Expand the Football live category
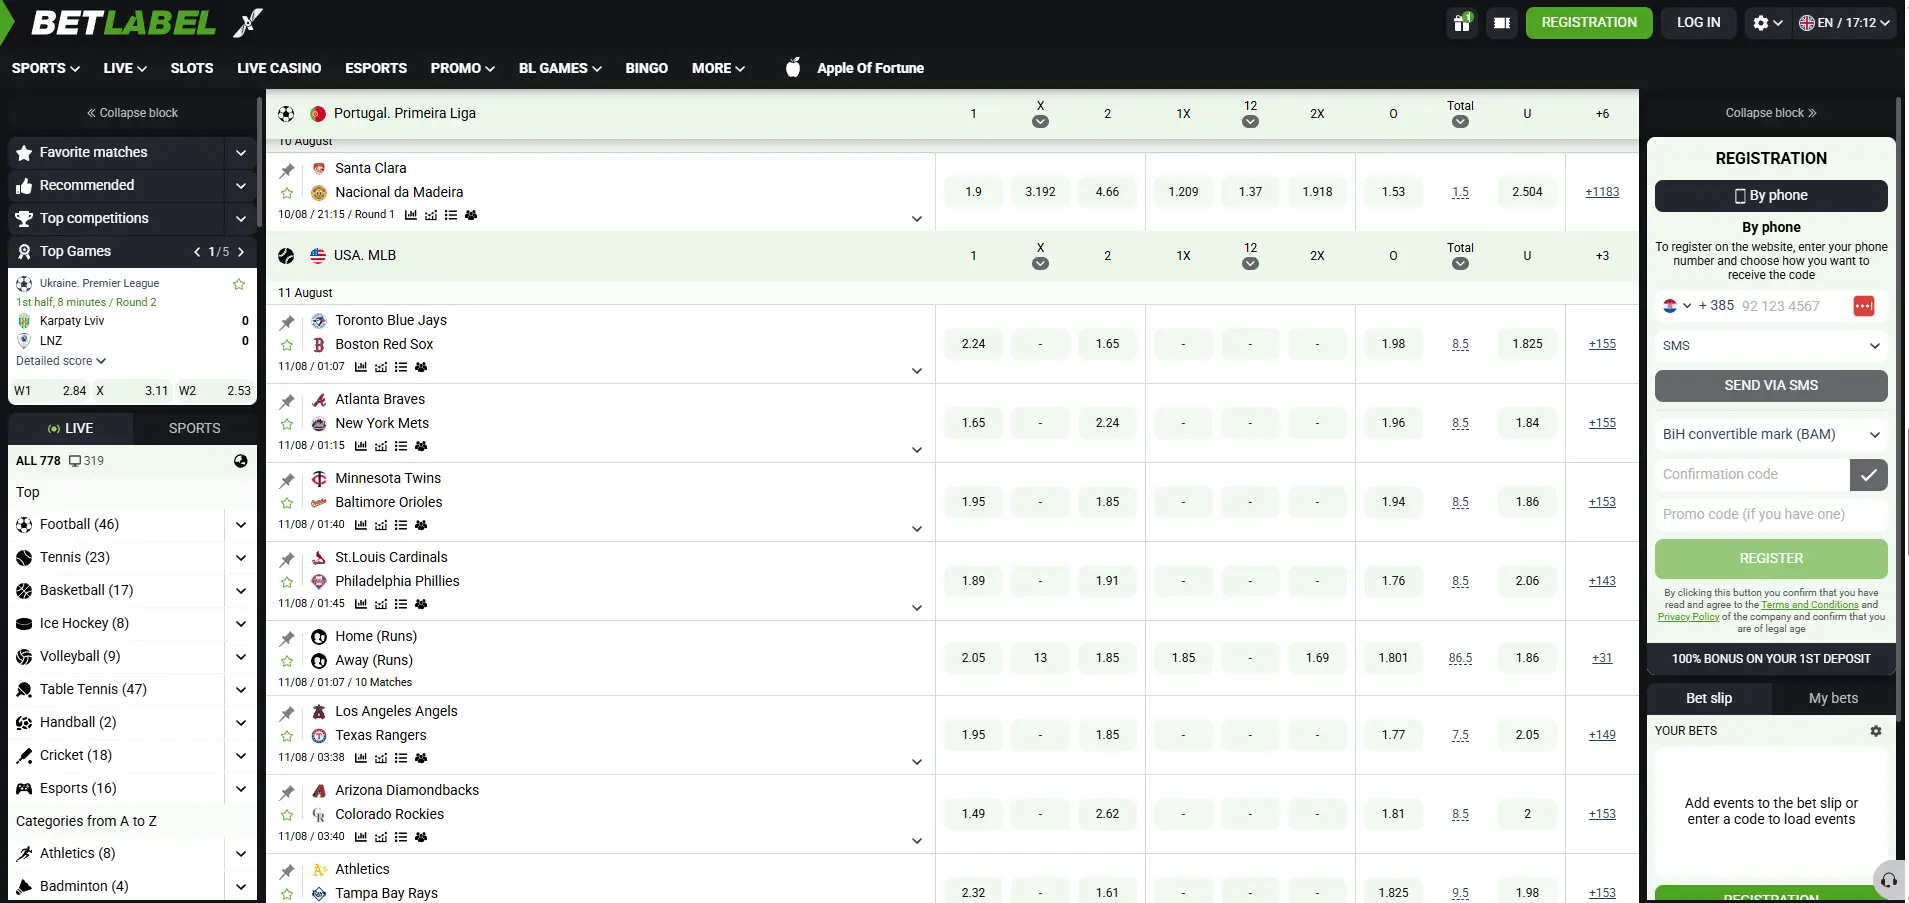 coord(241,524)
